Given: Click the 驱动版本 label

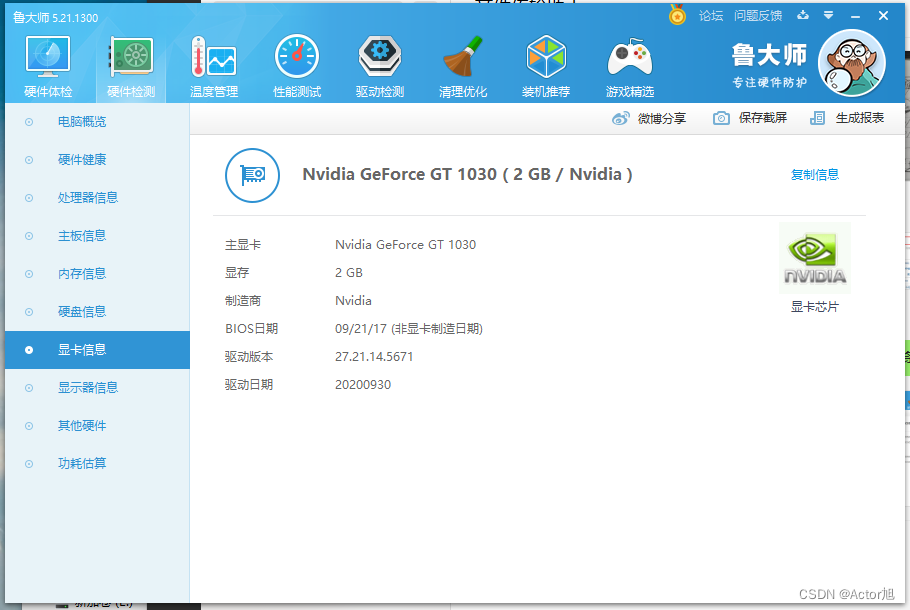Looking at the screenshot, I should point(249,357).
